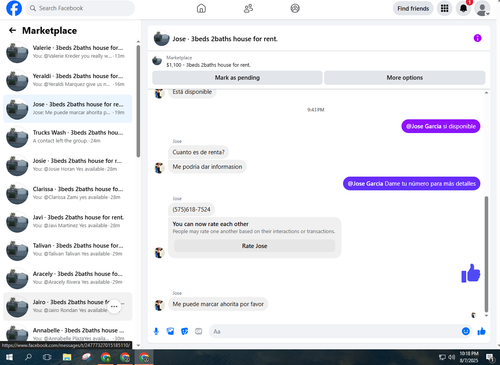Click More options button

[405, 78]
